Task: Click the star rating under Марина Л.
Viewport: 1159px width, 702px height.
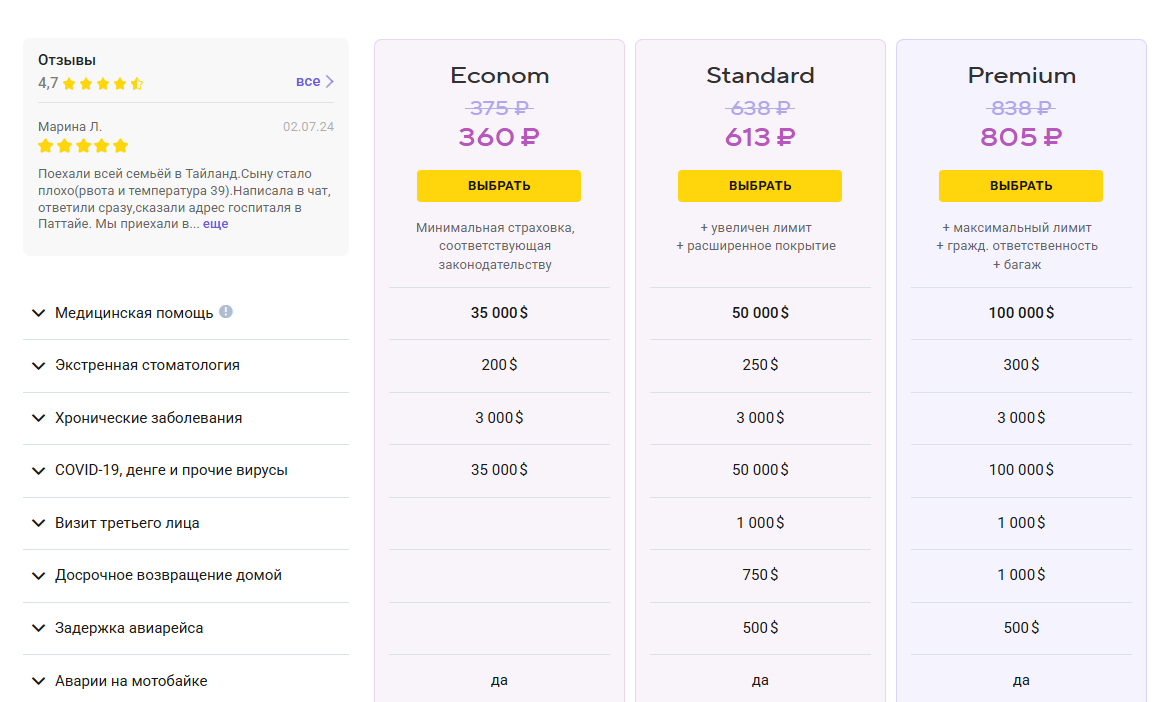Action: (83, 146)
